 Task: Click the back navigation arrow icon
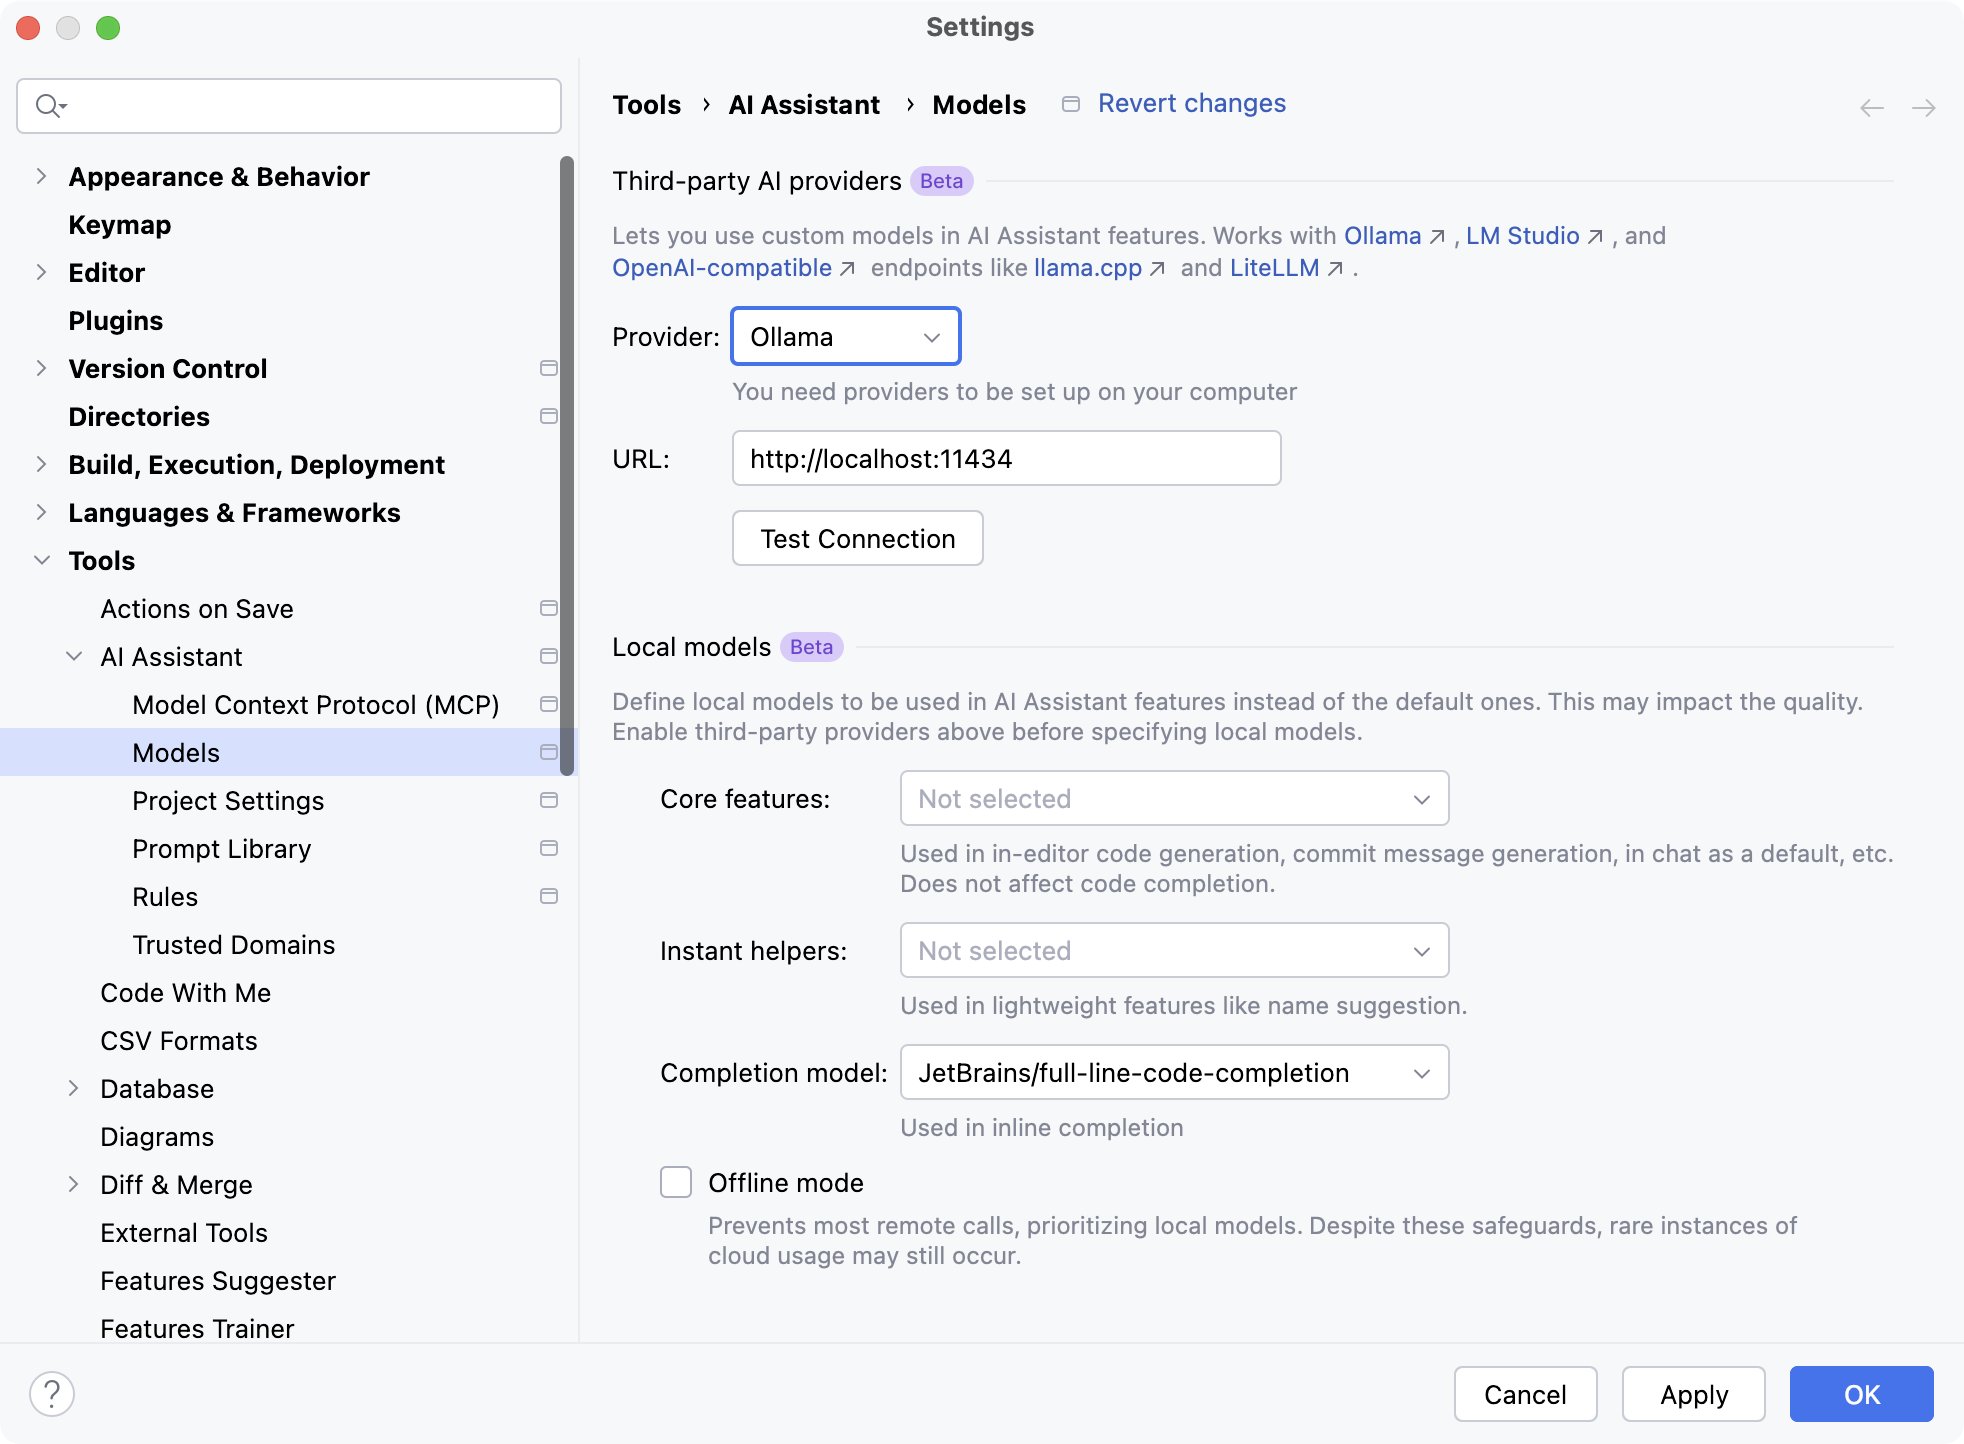point(1871,108)
